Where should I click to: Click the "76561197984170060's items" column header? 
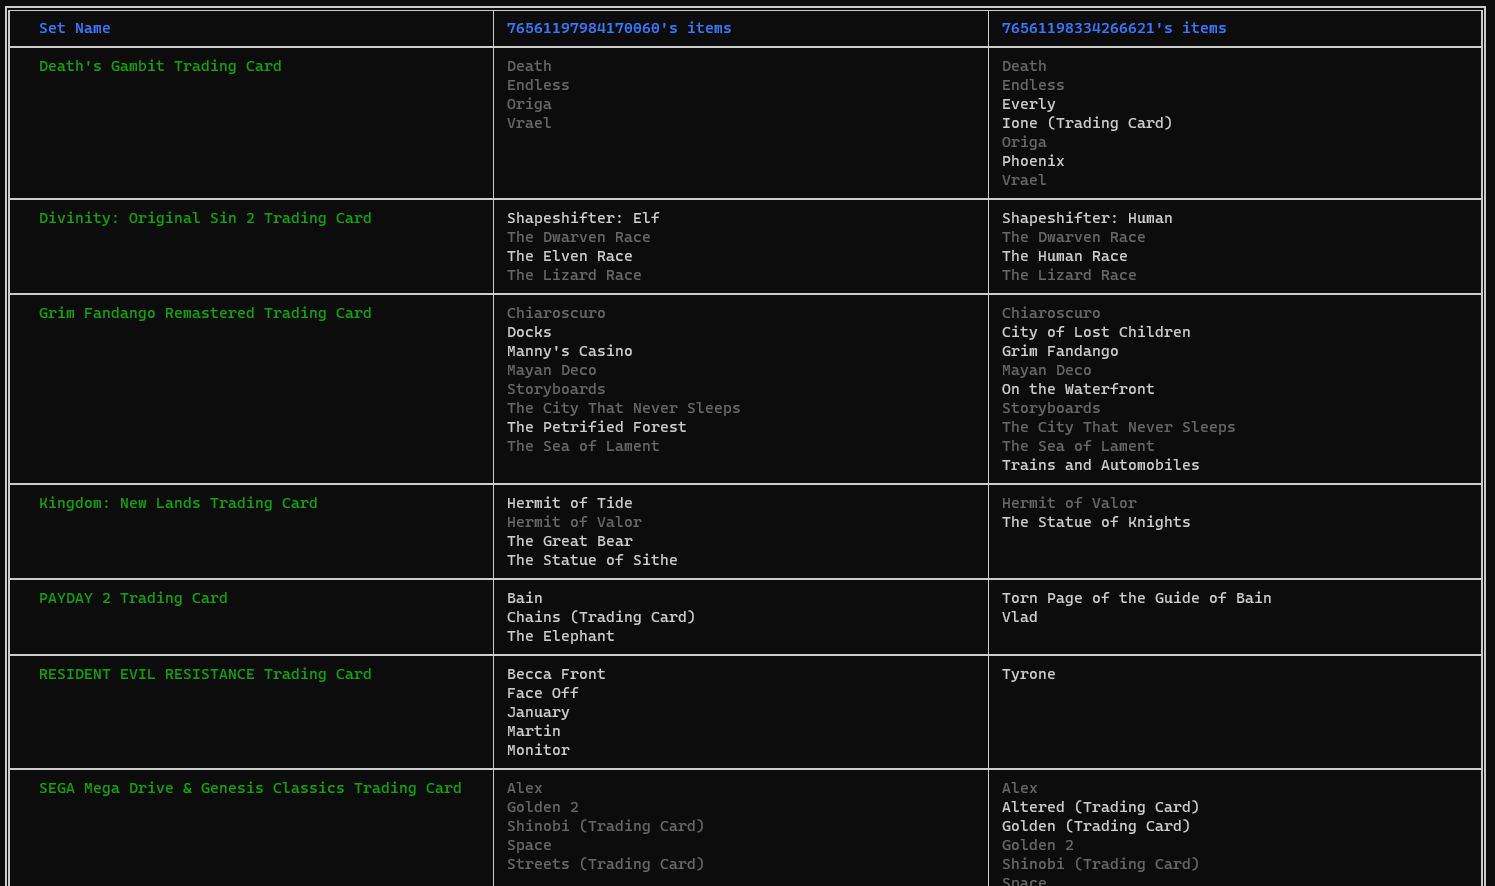[619, 28]
